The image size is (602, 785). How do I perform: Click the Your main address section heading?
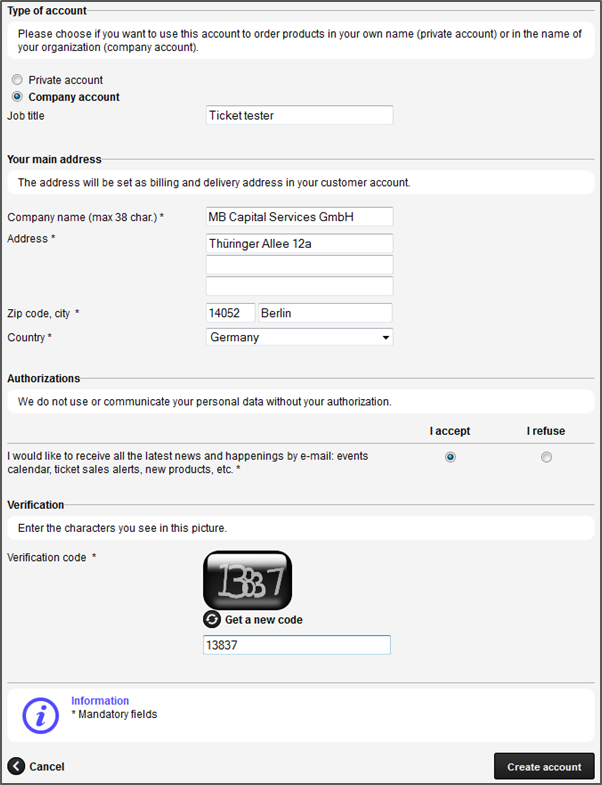tap(54, 159)
